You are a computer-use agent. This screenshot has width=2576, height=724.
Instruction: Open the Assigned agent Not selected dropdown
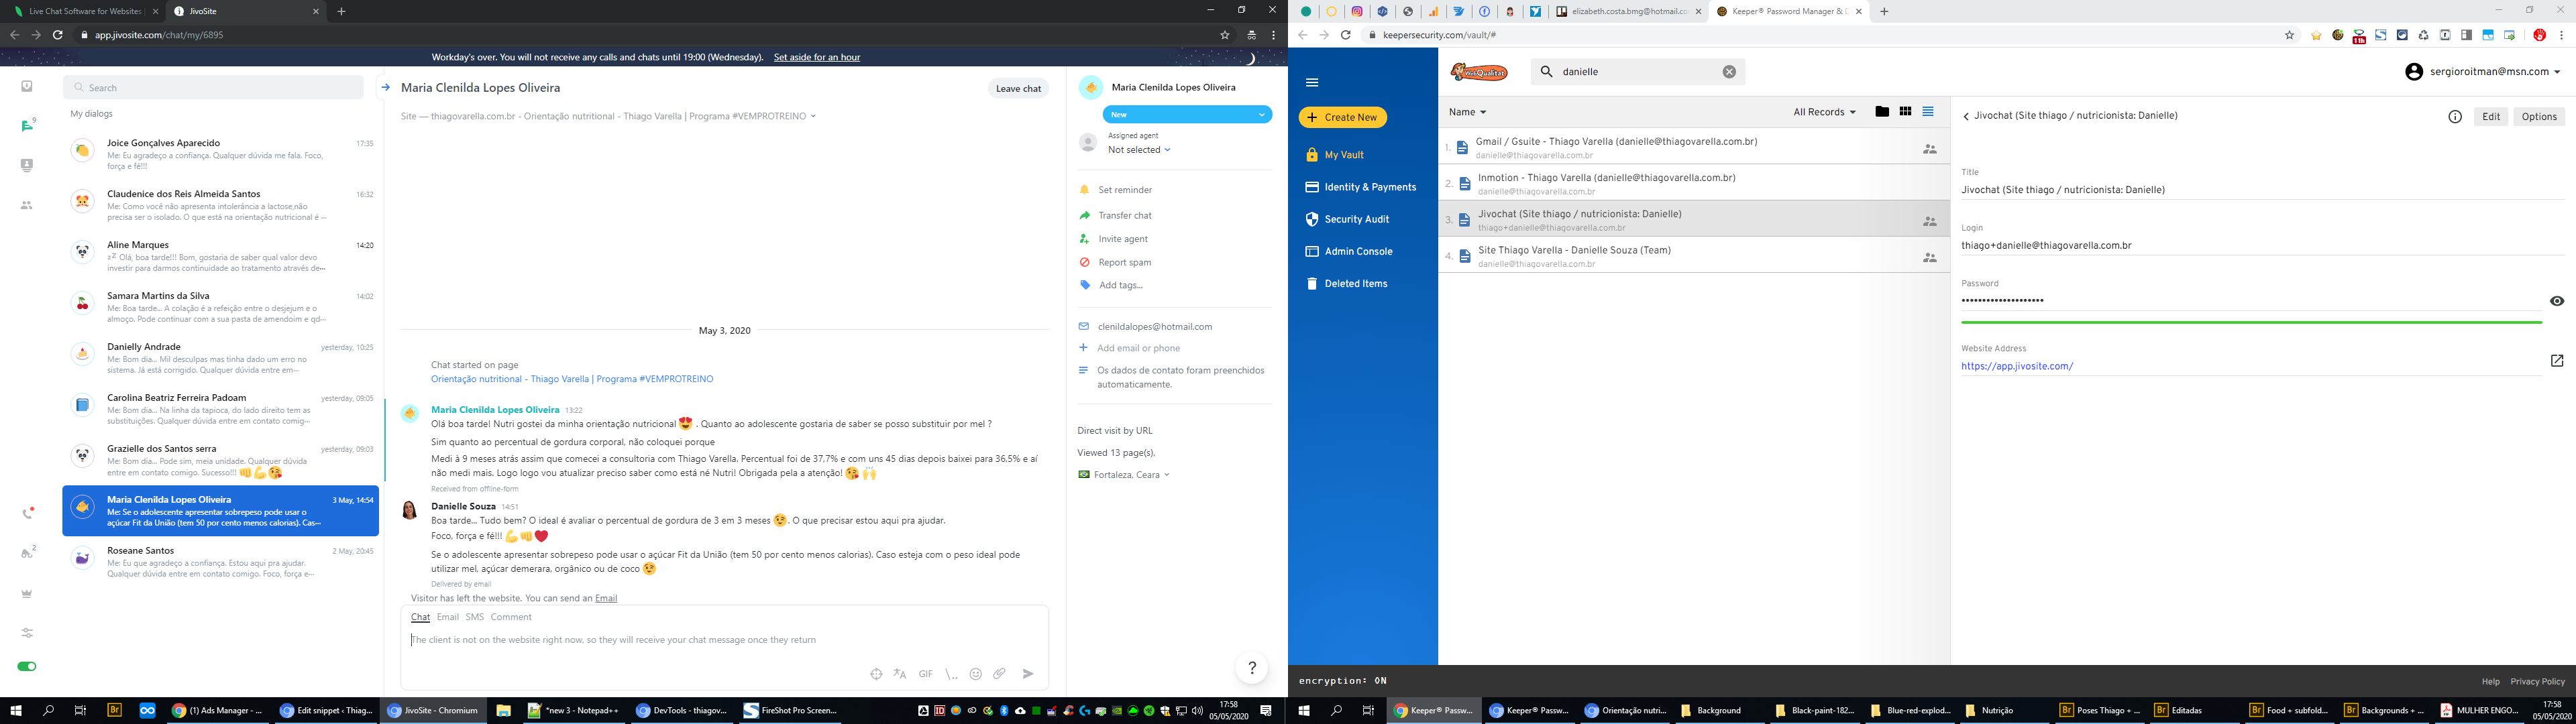(1139, 150)
